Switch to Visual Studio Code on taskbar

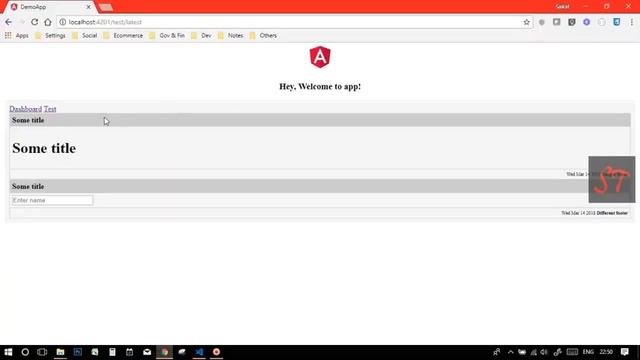pos(199,352)
